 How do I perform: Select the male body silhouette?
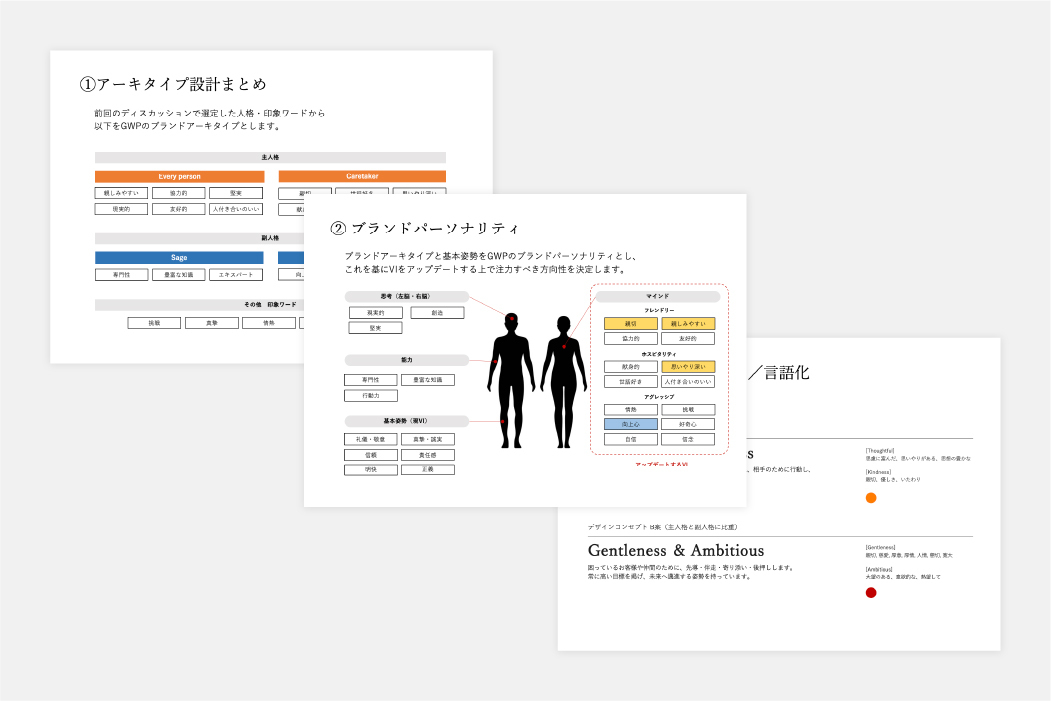[512, 380]
